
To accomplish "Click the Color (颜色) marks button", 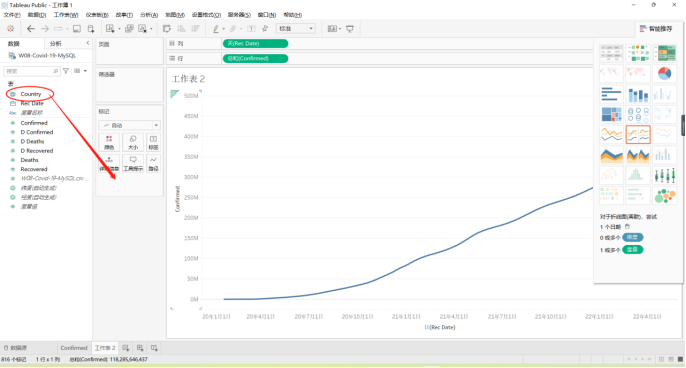I will [x=109, y=143].
